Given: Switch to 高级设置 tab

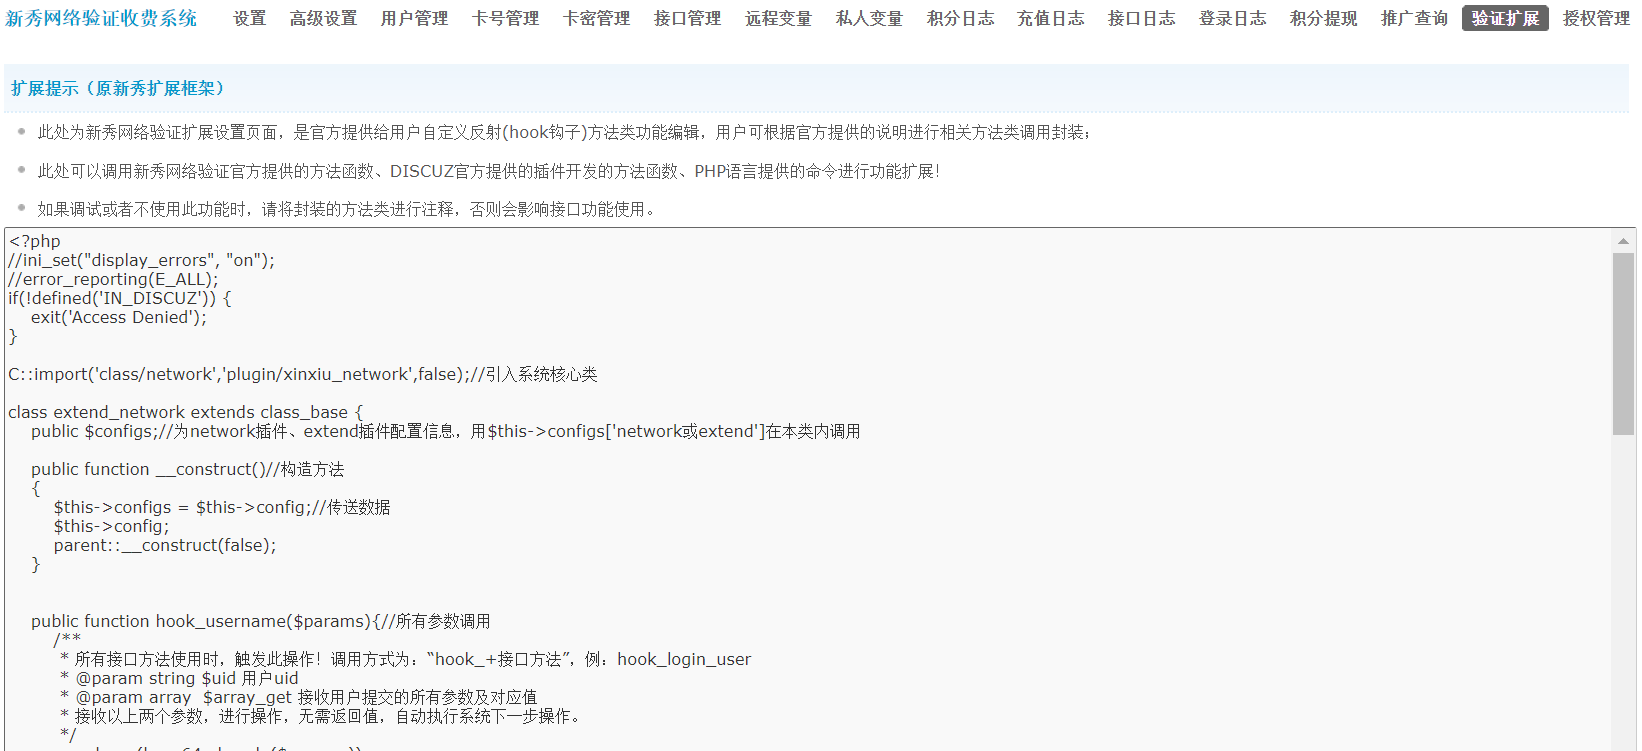Looking at the screenshot, I should (323, 18).
